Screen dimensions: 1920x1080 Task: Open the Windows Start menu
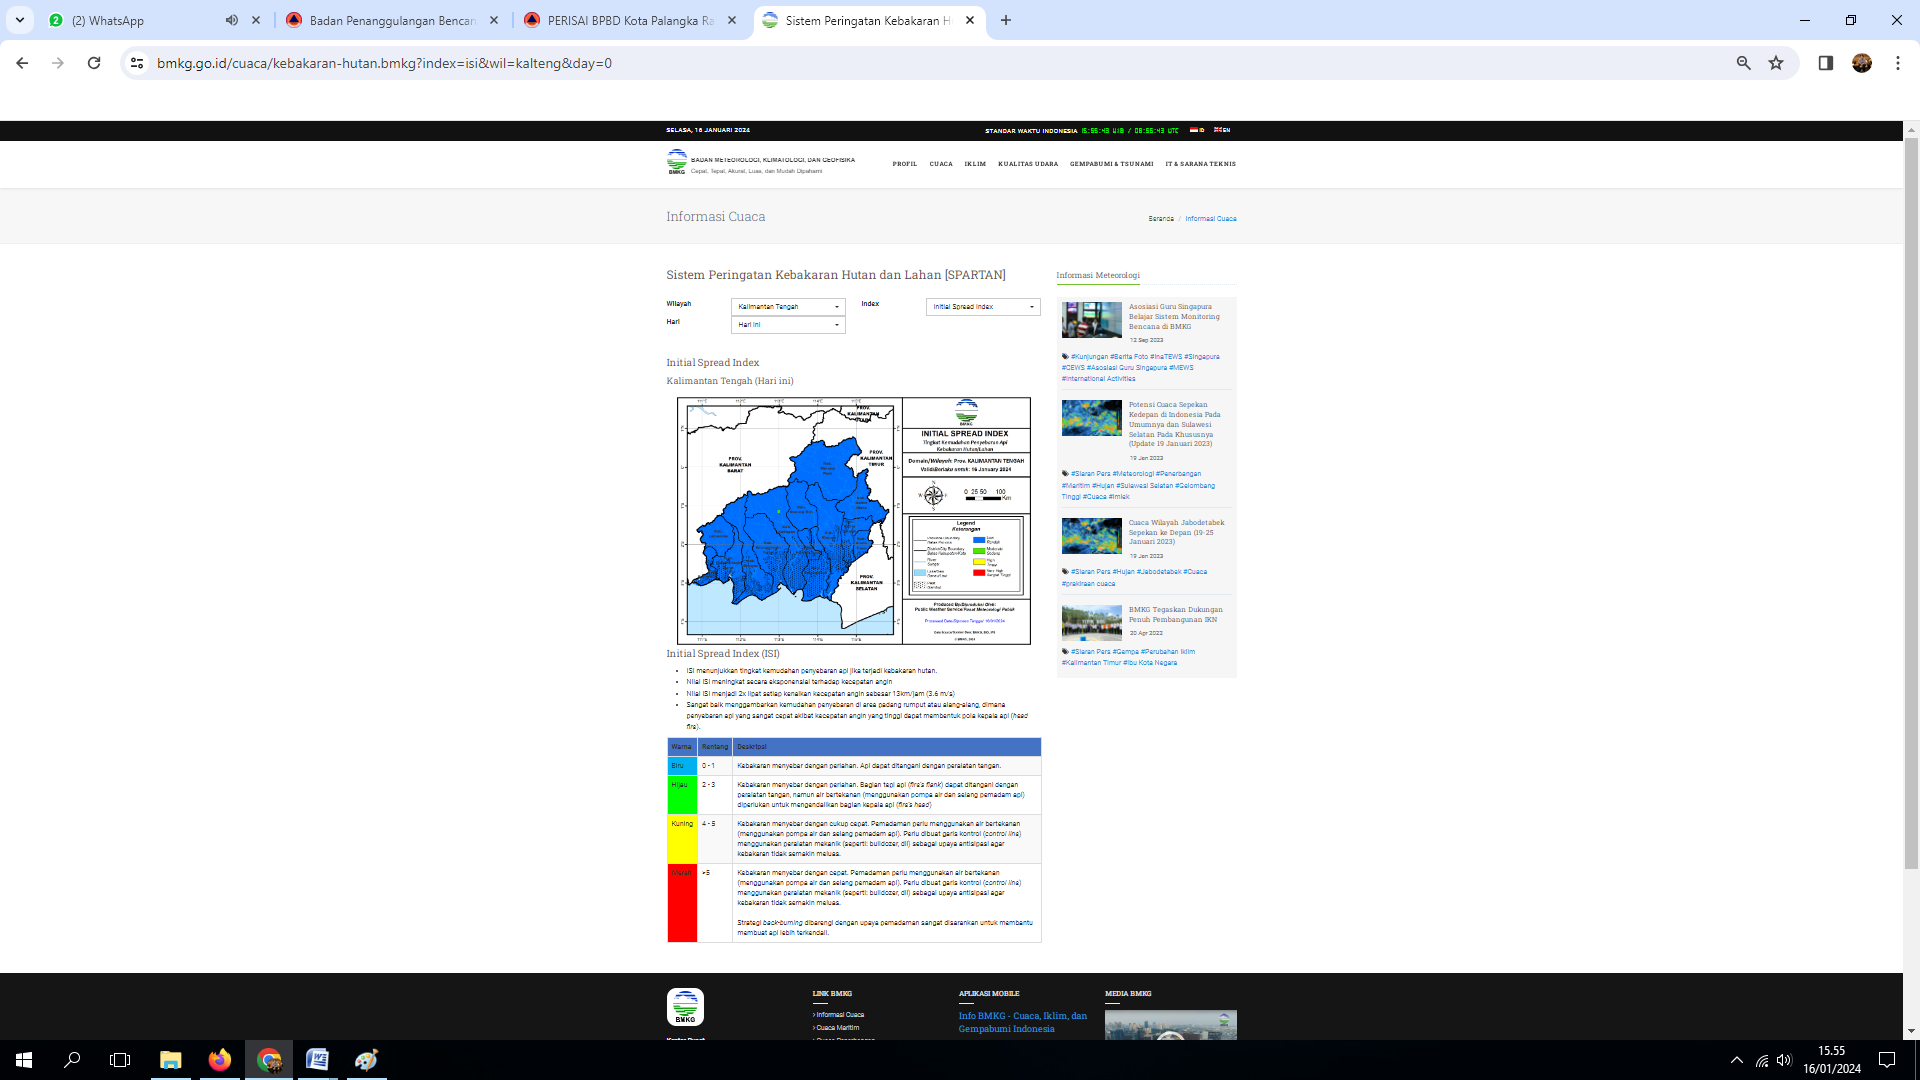[x=24, y=1060]
